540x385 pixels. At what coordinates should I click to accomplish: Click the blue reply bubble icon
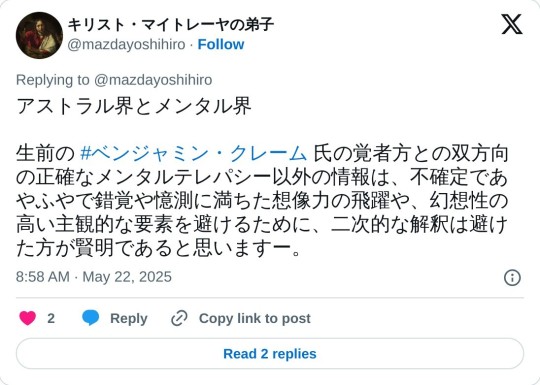tap(91, 318)
